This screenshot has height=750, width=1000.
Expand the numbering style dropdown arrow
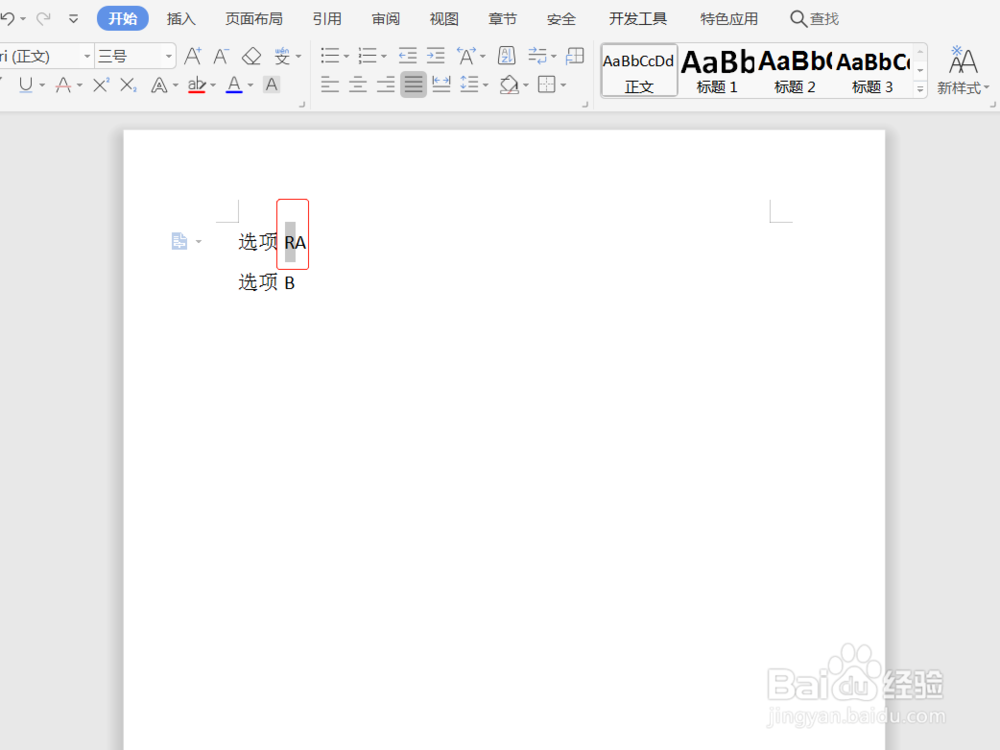(383, 56)
